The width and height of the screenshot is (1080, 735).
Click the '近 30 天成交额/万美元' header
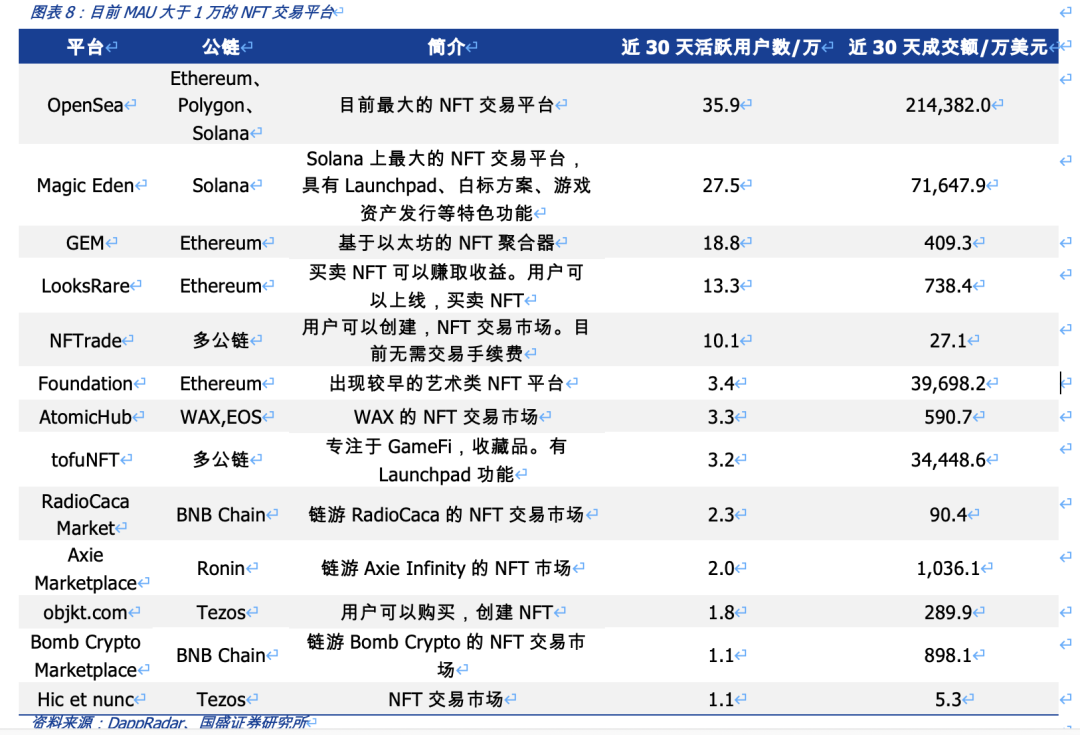[x=948, y=47]
